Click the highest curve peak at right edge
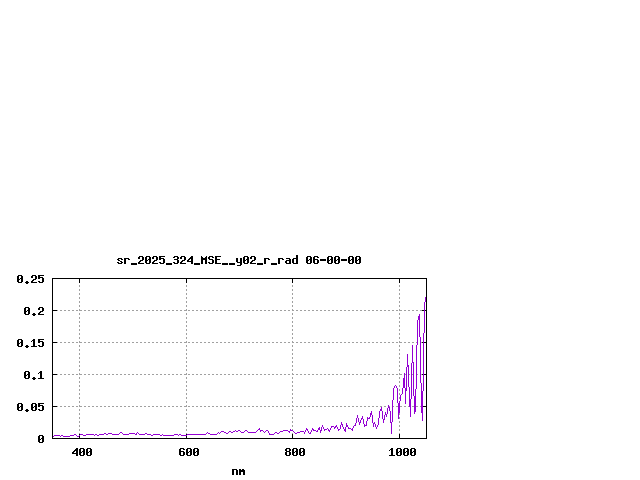Screen dimensions: 640x480 (425, 298)
